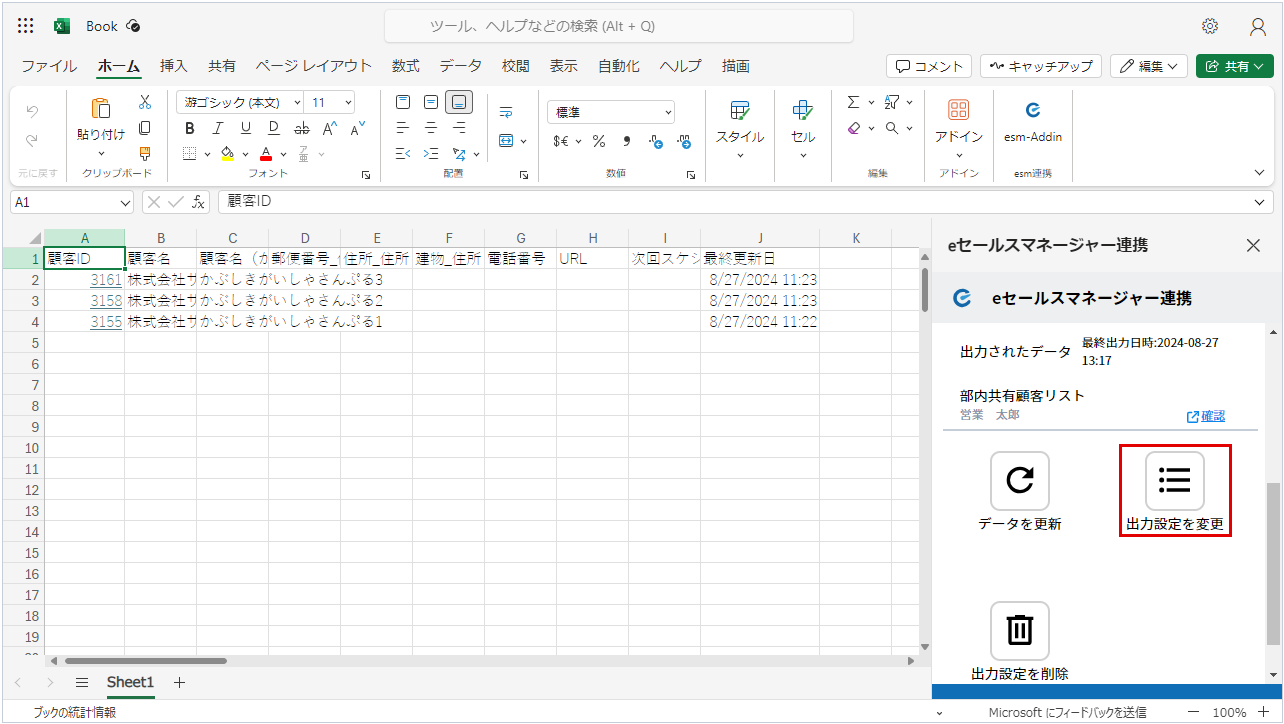Decrease the indent
Screen dimensions: 1284x724
403,154
